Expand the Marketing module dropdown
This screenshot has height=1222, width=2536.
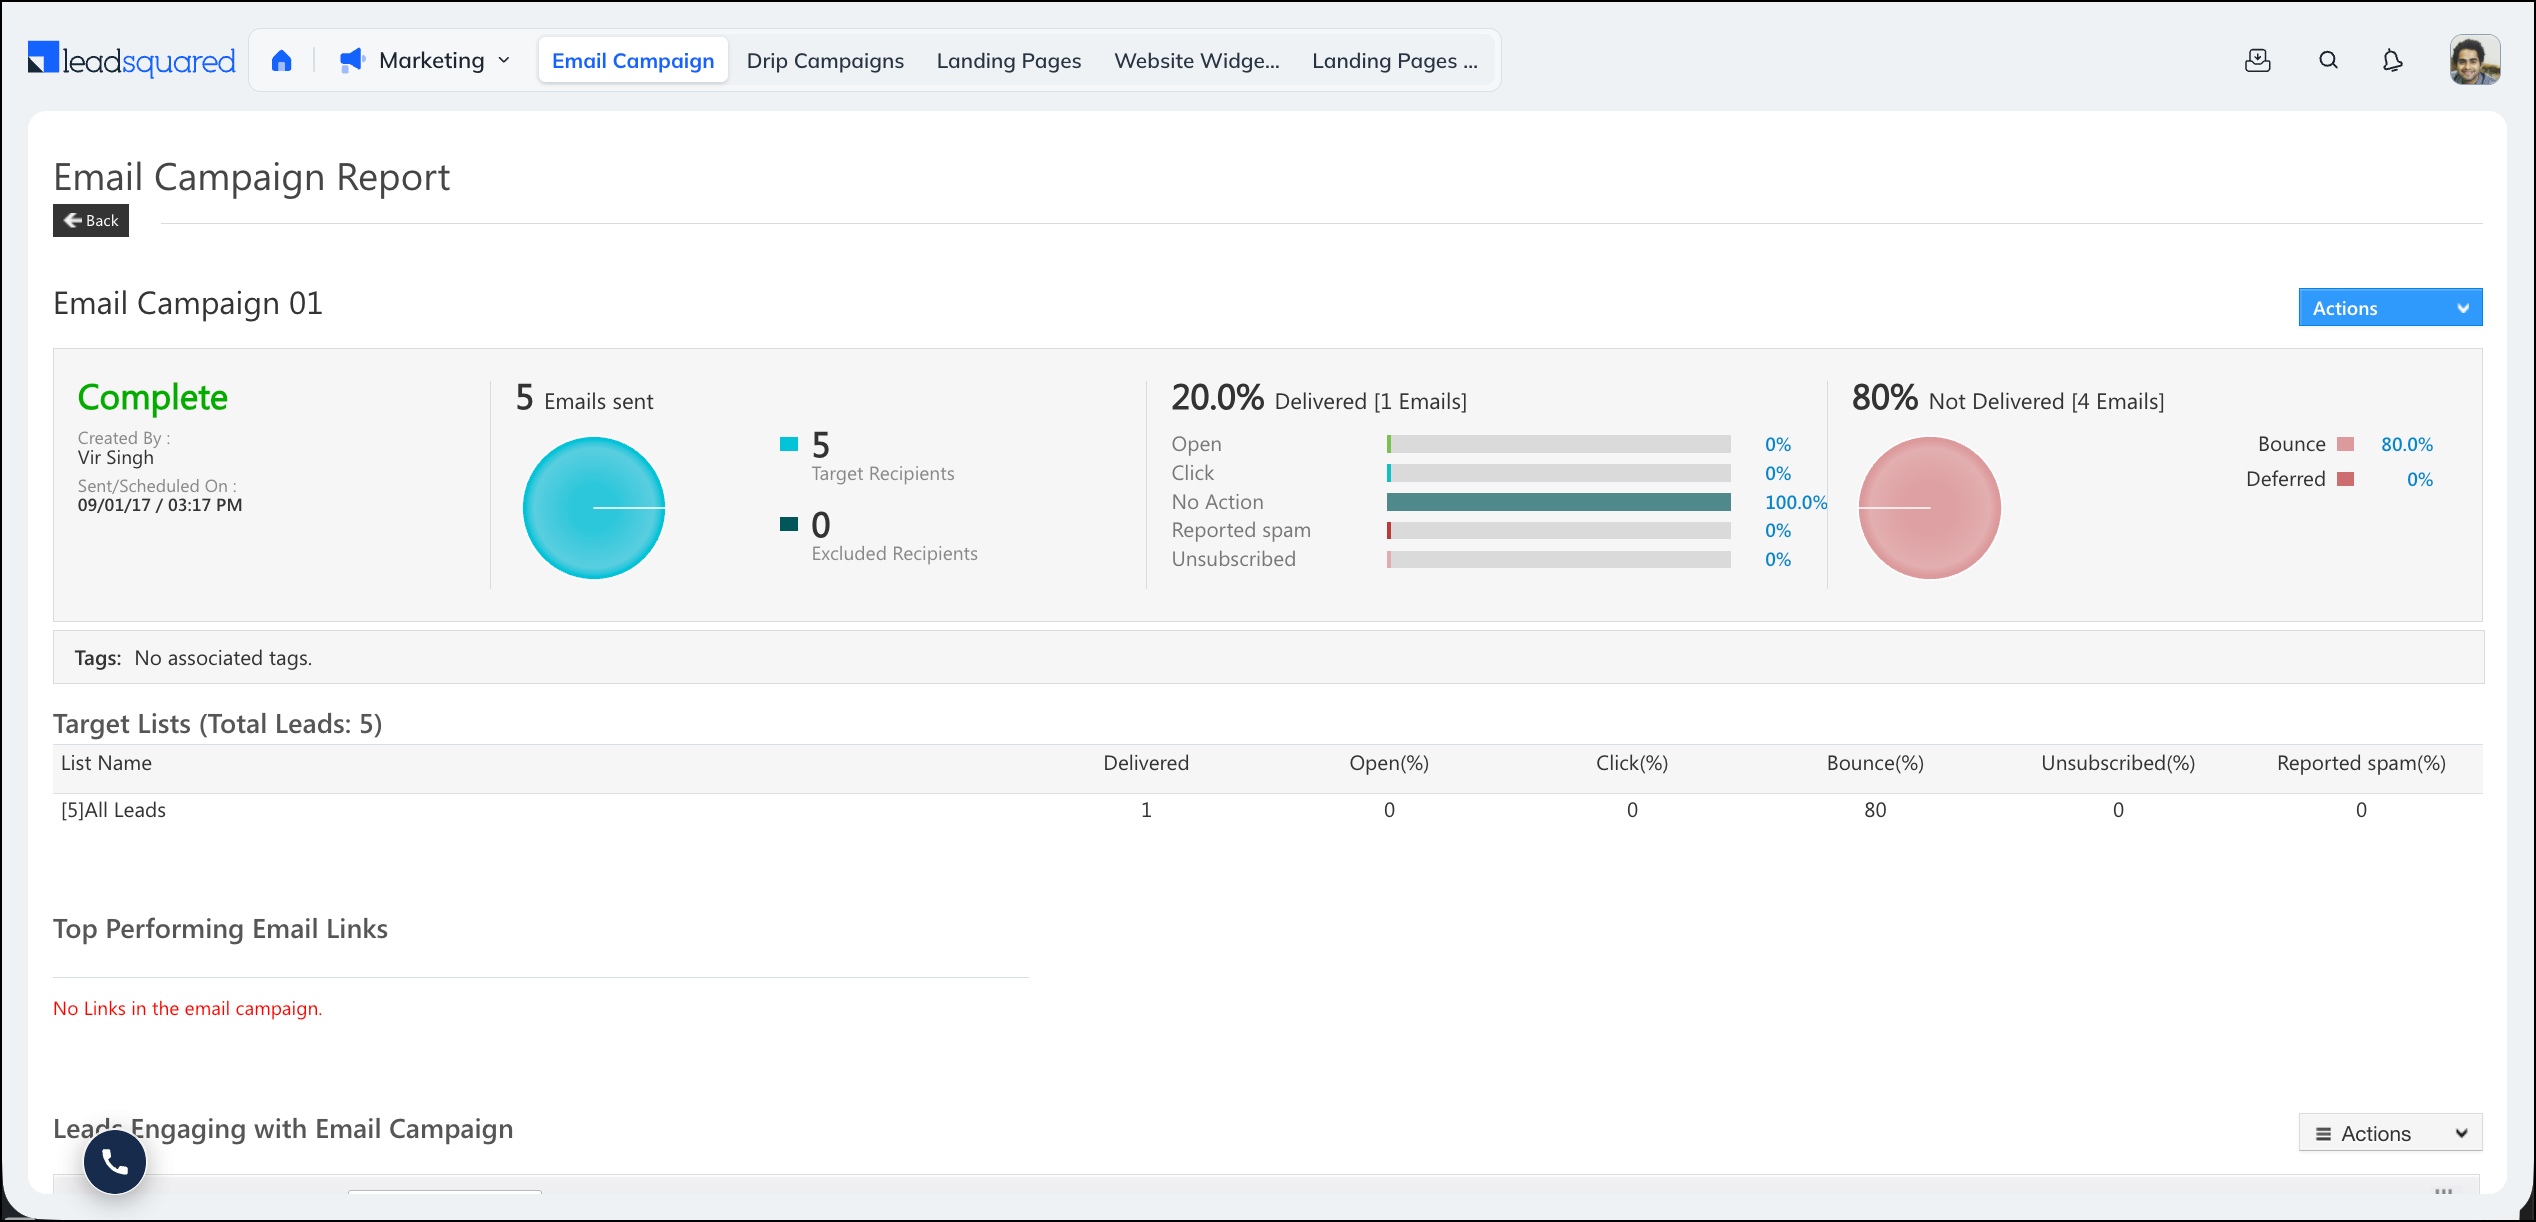click(x=444, y=61)
